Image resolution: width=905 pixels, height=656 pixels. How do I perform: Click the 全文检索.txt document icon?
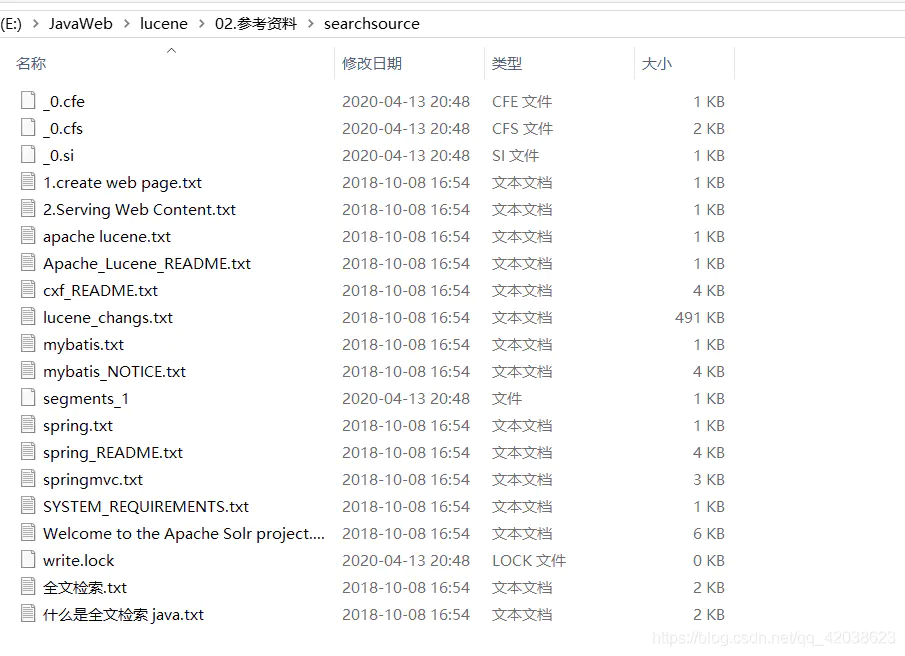tap(28, 586)
